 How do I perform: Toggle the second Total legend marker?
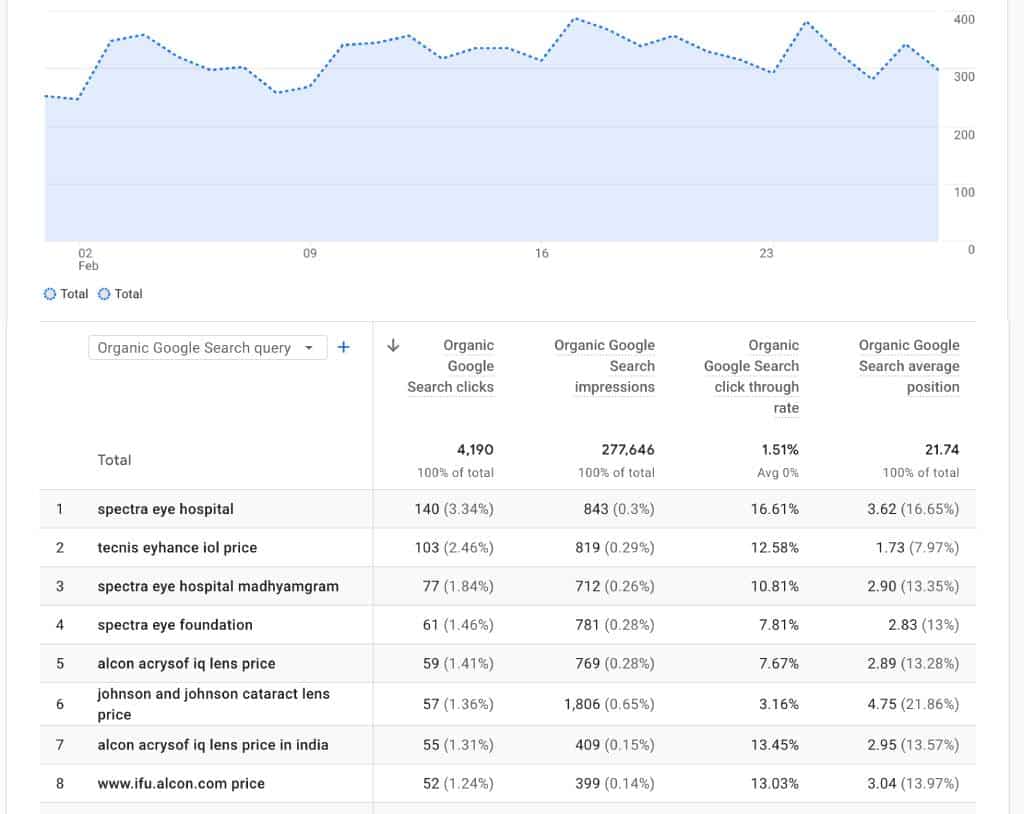coord(104,294)
